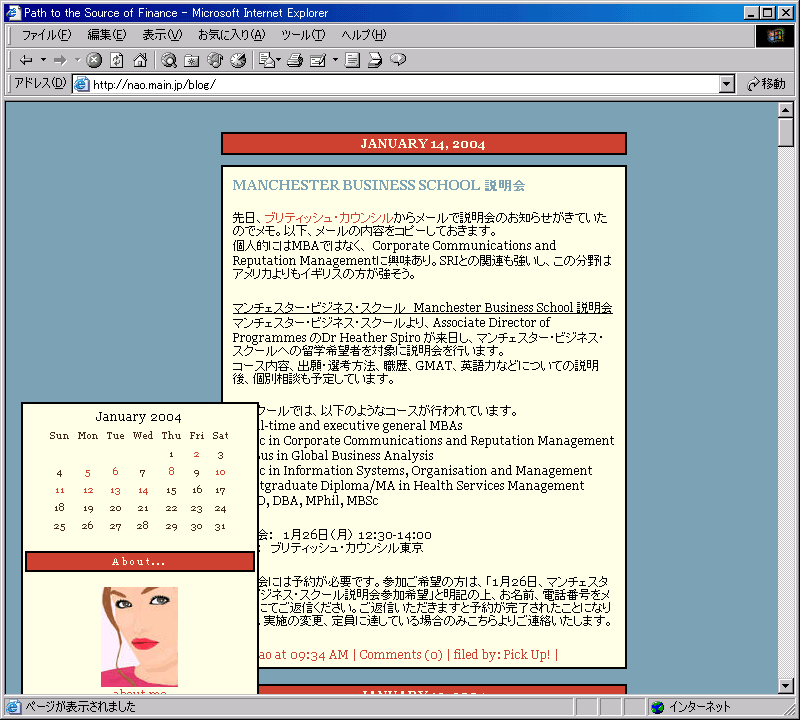Click calendar date 31
This screenshot has height=720, width=800.
pos(220,527)
